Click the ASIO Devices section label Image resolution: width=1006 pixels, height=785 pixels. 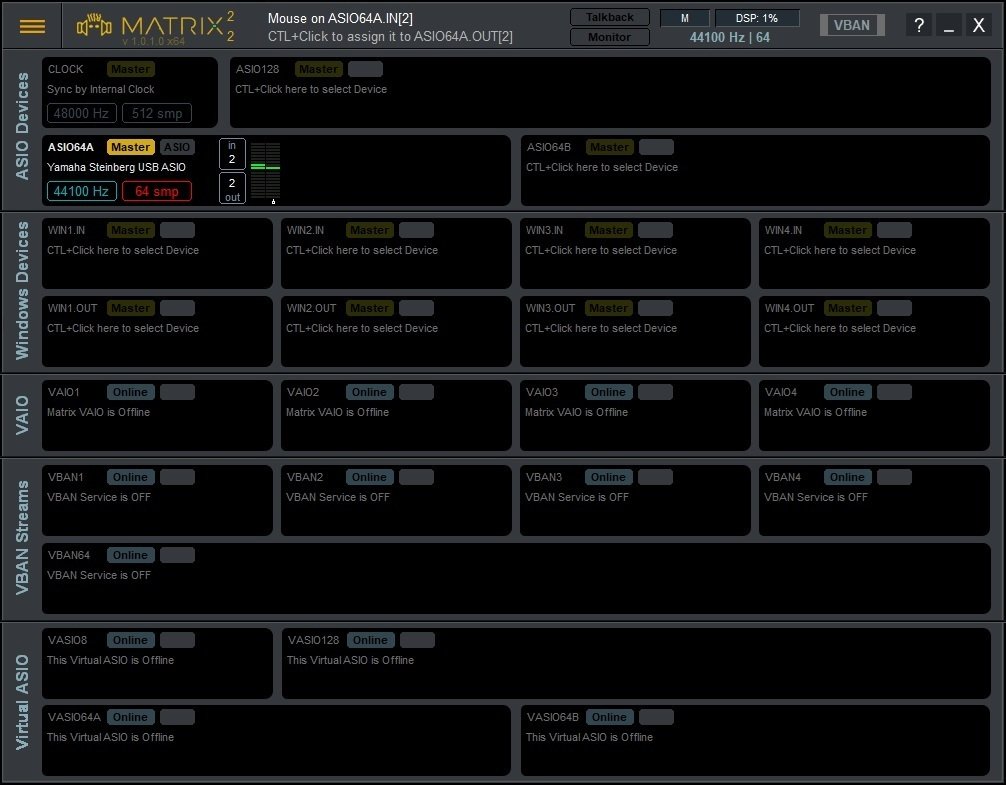pos(22,126)
